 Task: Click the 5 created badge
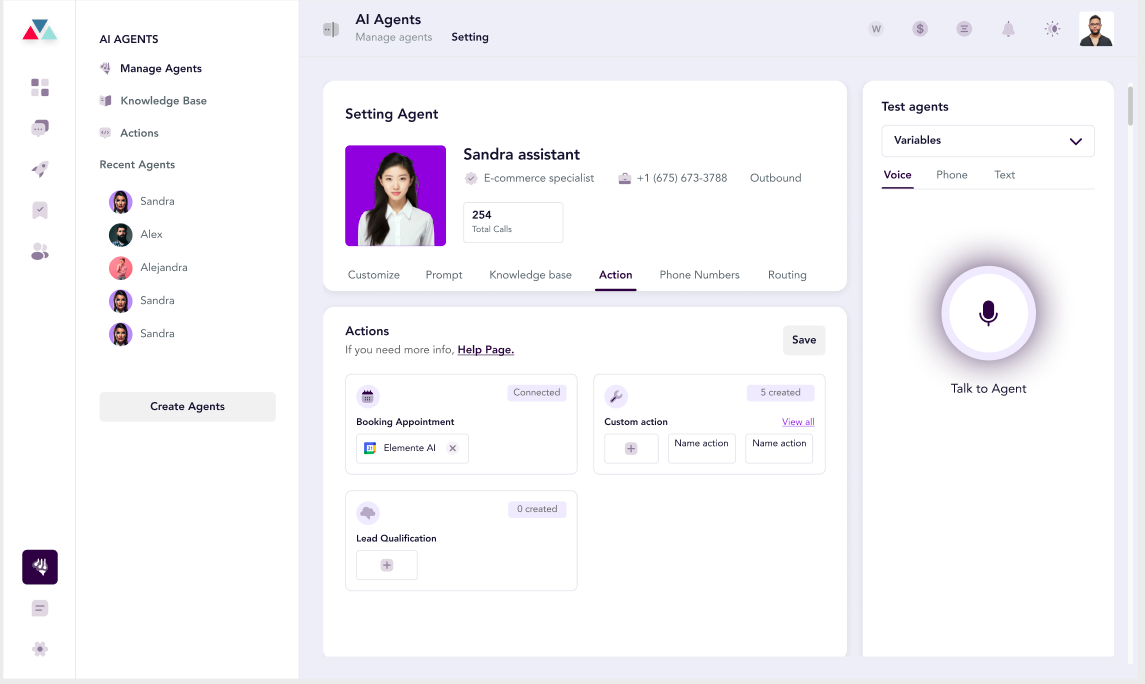(x=781, y=393)
